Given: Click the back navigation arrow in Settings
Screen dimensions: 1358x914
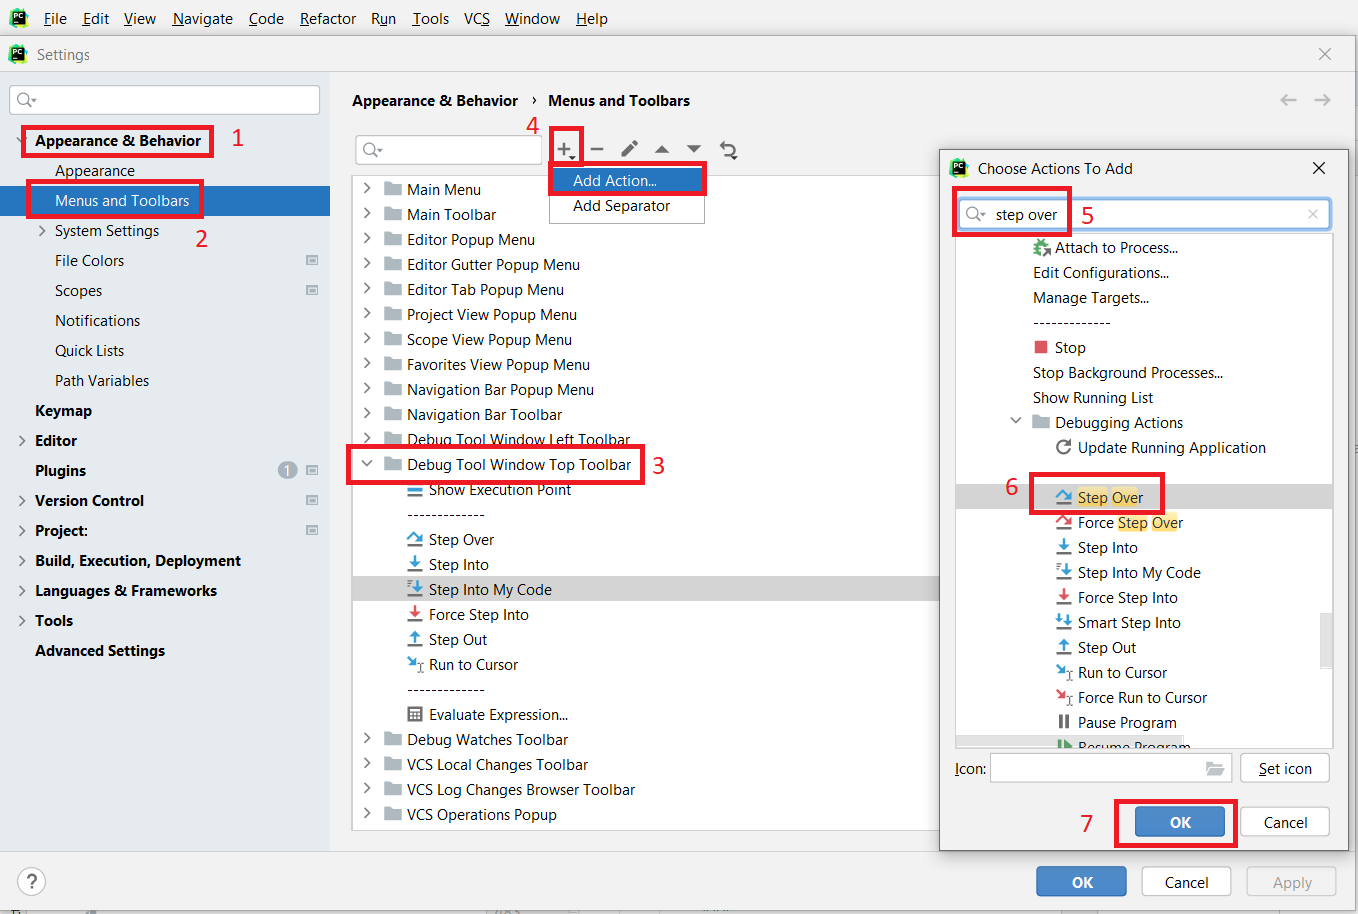Looking at the screenshot, I should click(1288, 100).
